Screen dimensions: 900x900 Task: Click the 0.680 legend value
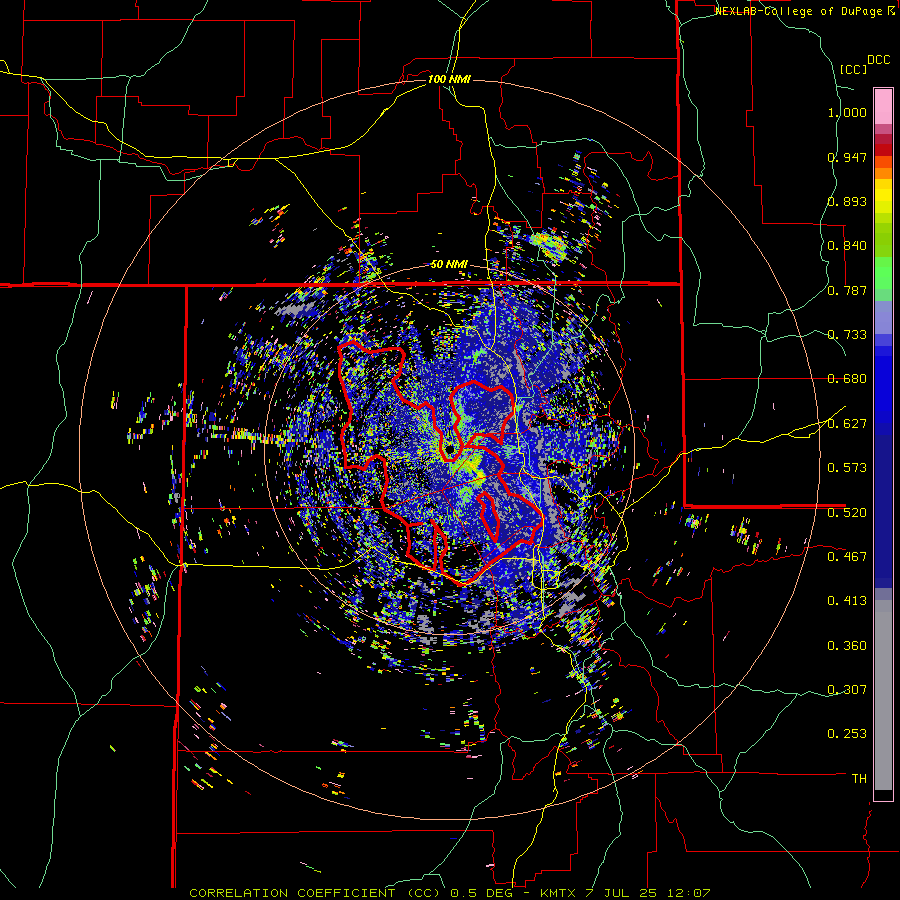[x=847, y=379]
